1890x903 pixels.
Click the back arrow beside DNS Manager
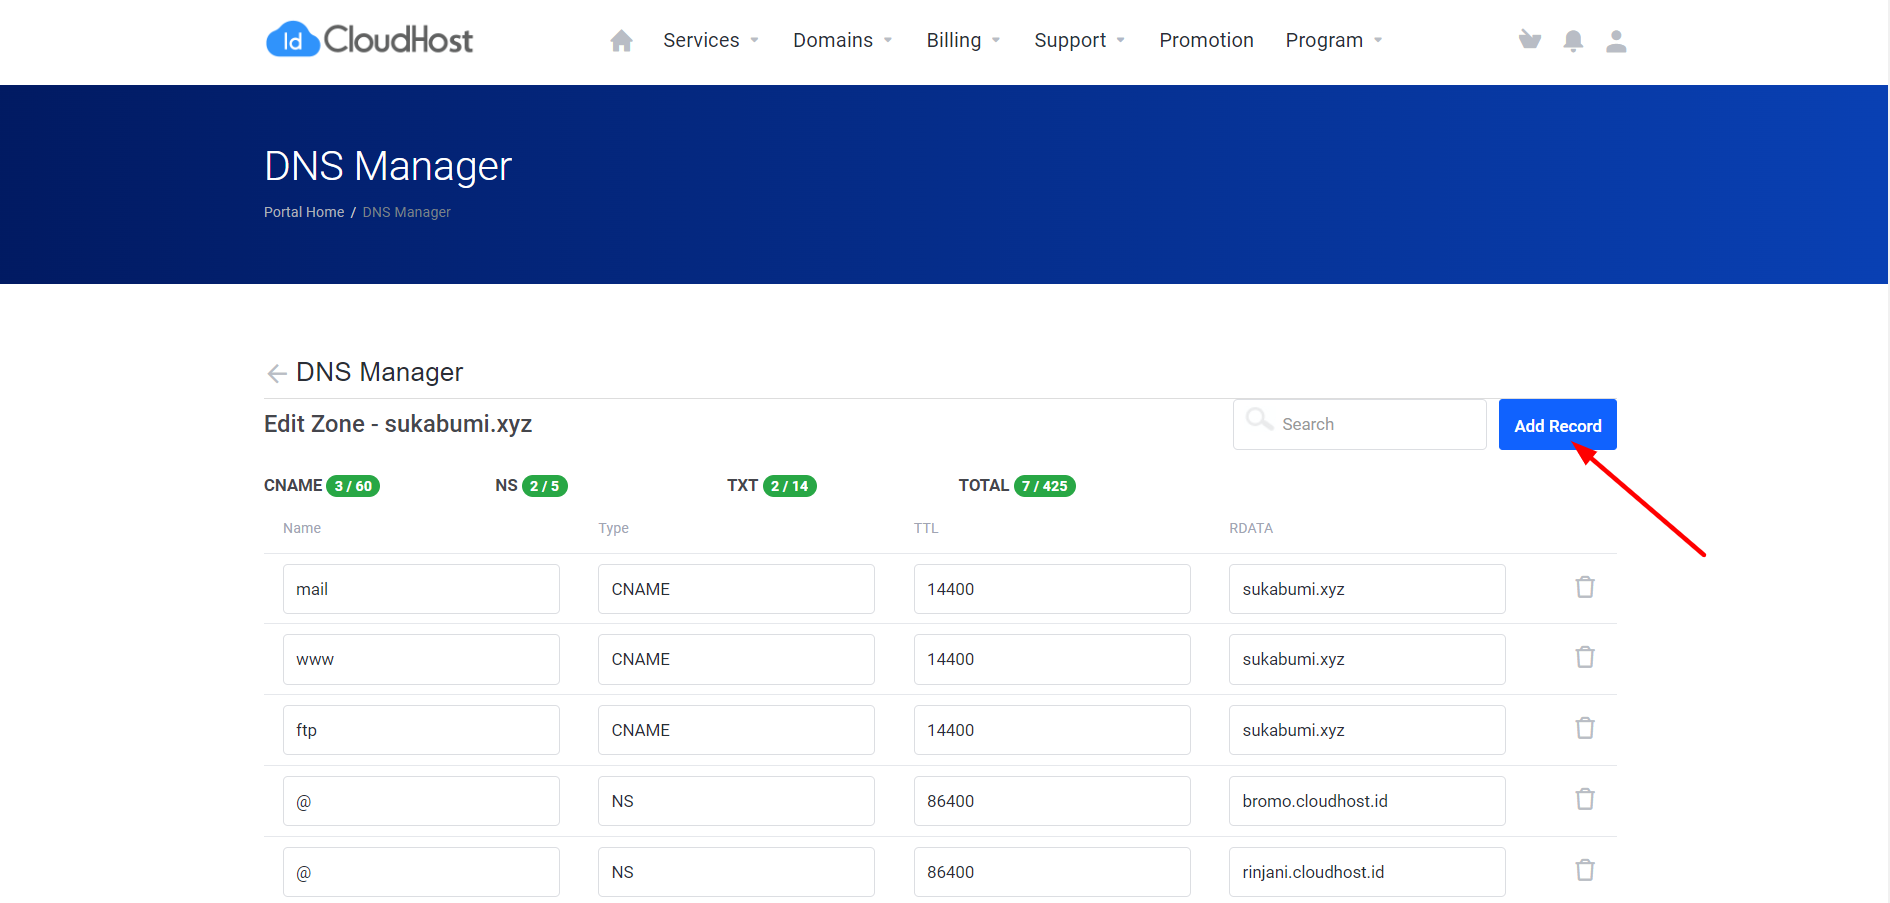[277, 373]
